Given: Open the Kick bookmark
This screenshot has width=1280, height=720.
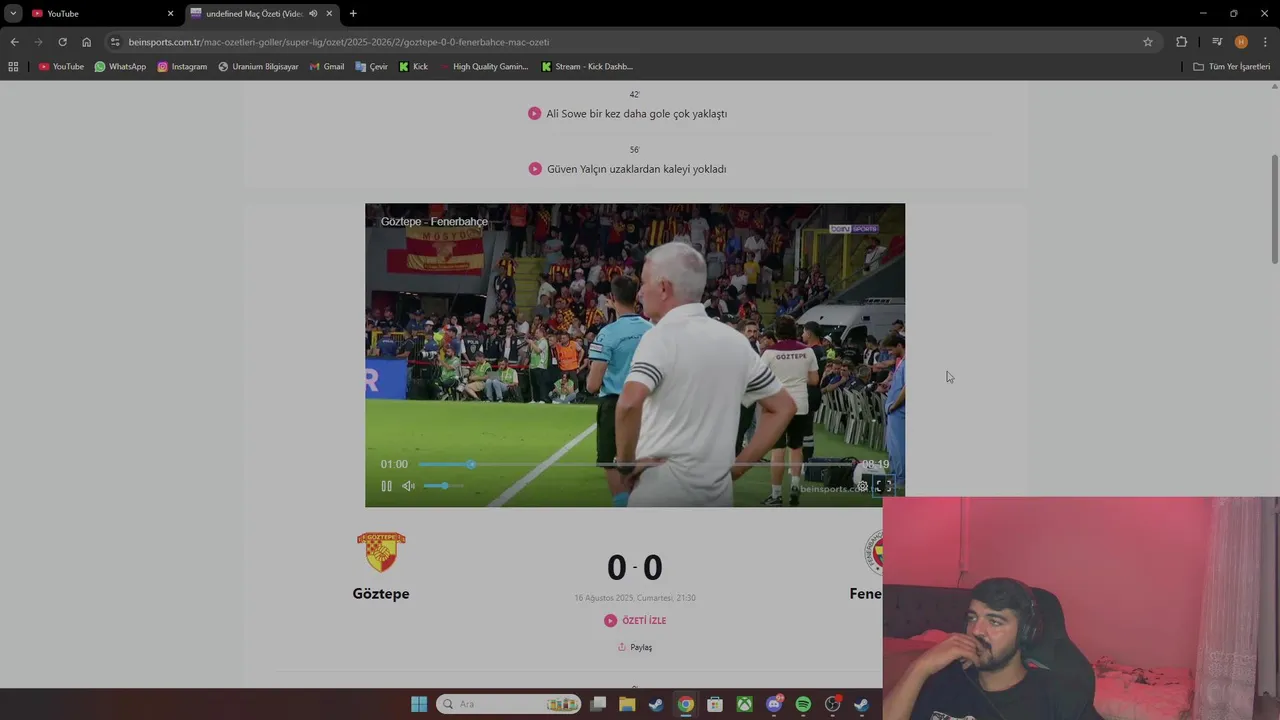Looking at the screenshot, I should point(413,67).
